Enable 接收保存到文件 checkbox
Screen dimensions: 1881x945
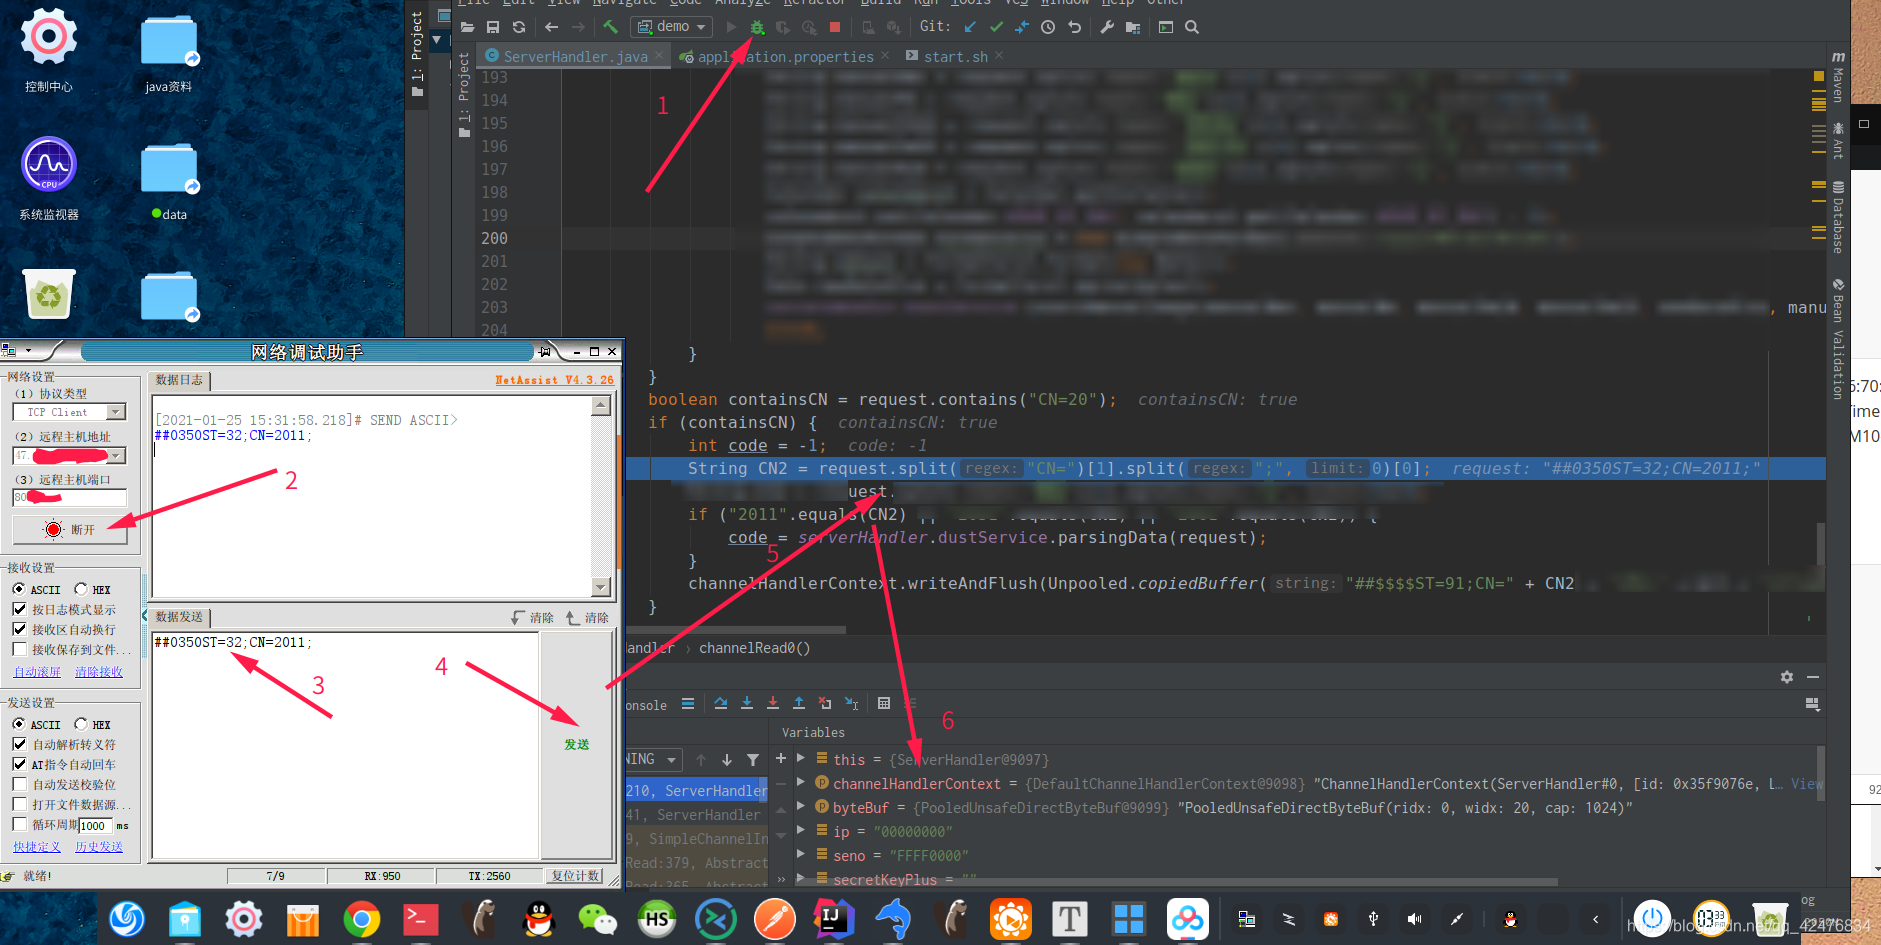(x=19, y=650)
